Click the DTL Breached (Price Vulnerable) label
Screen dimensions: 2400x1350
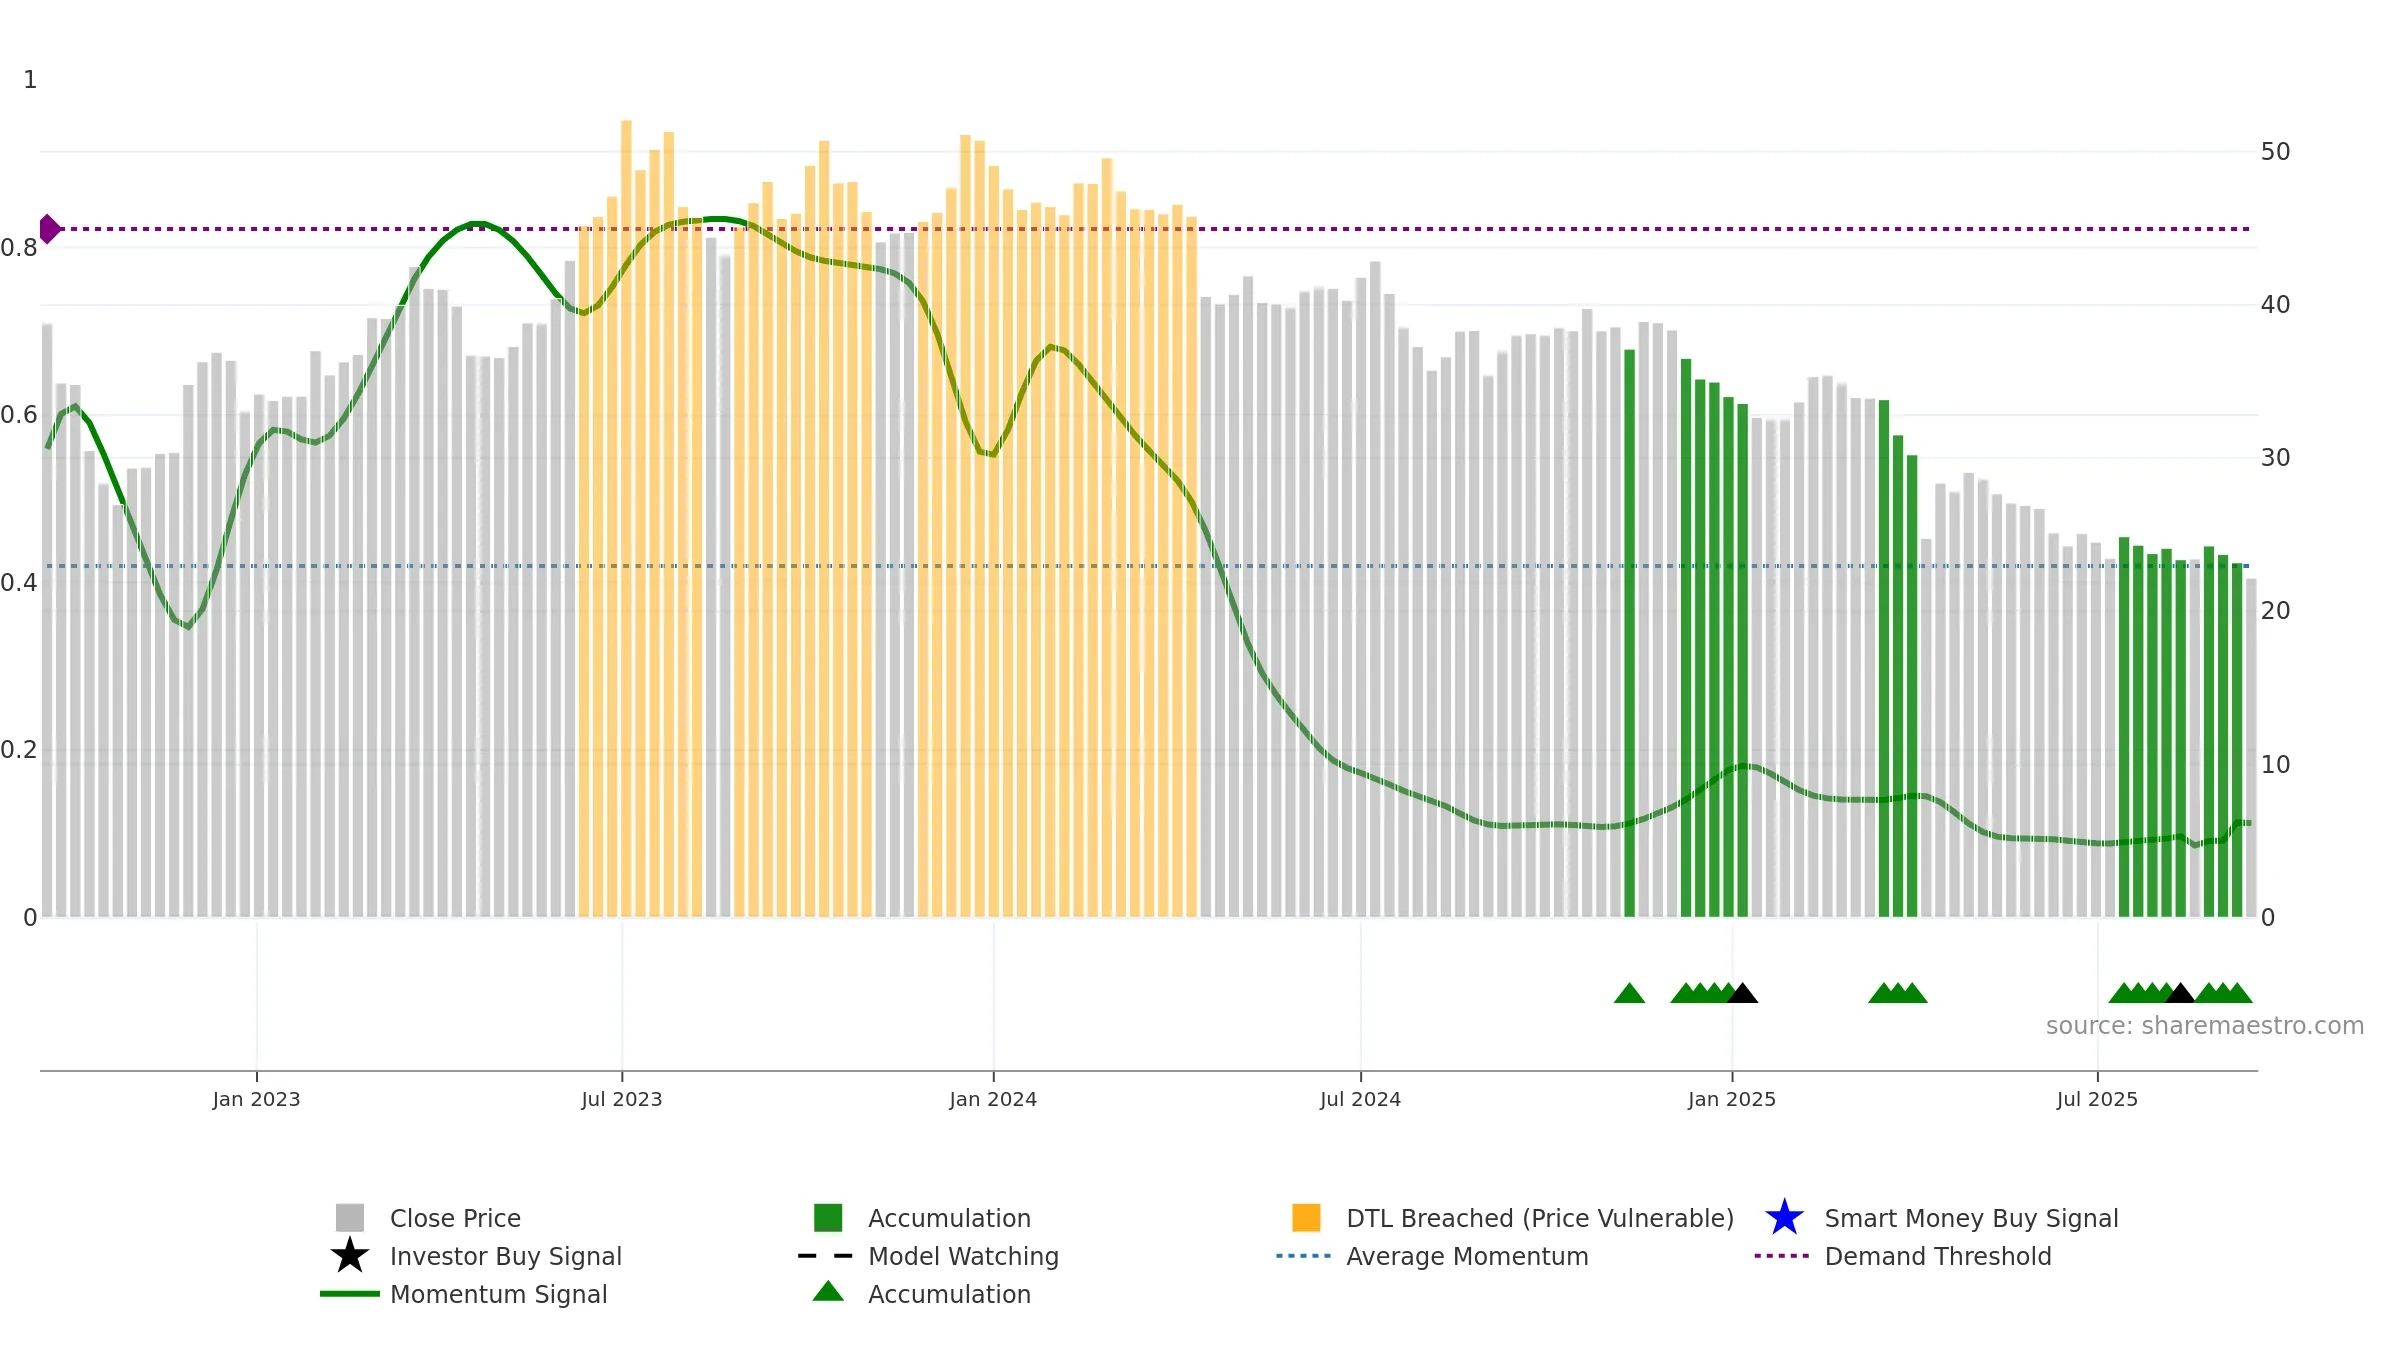point(1540,1218)
